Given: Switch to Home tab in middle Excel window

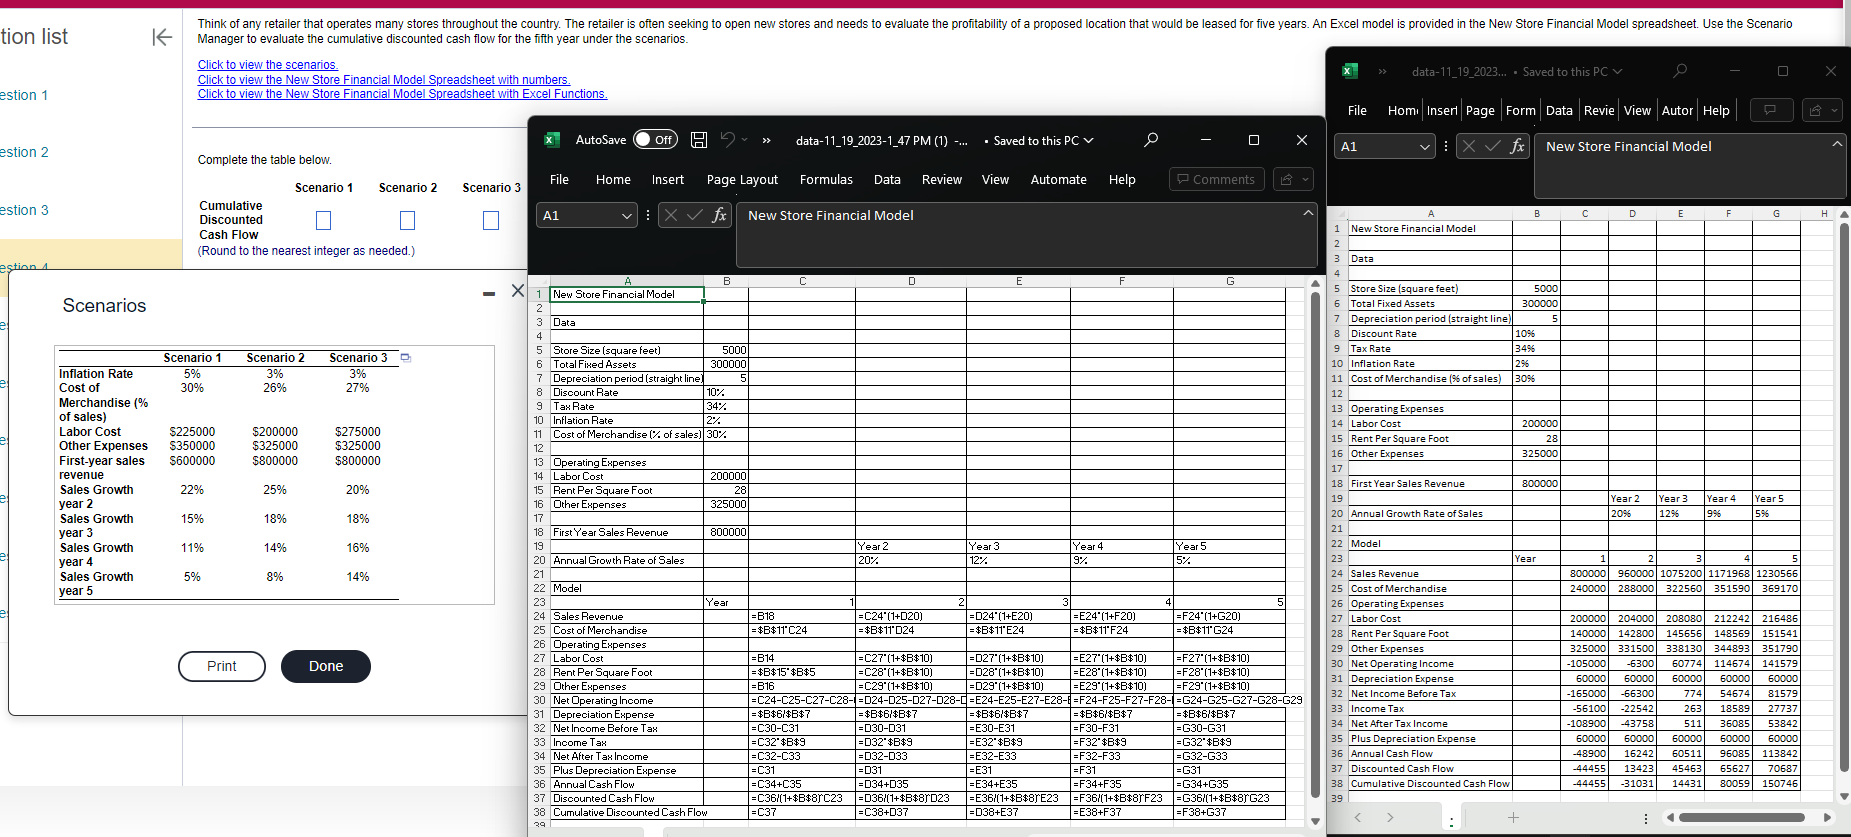Looking at the screenshot, I should (x=613, y=180).
